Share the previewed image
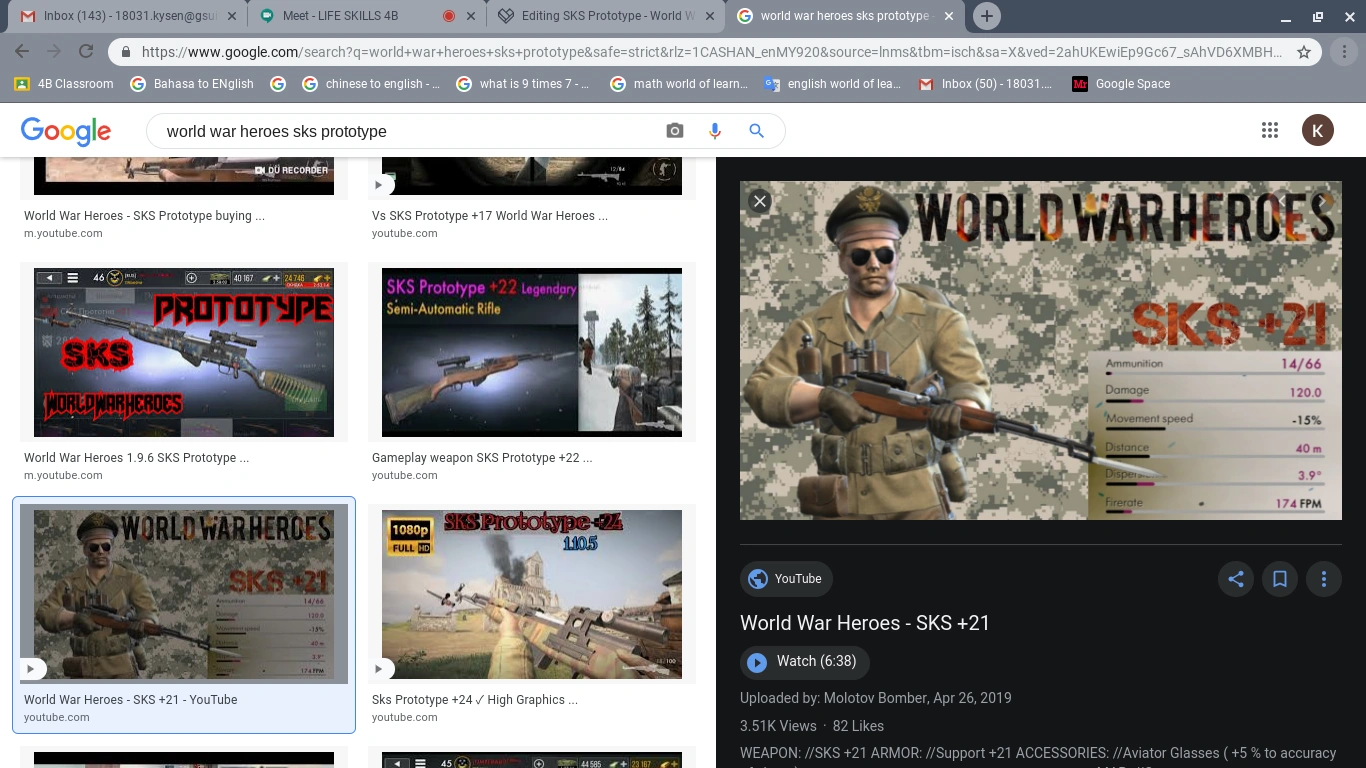The height and width of the screenshot is (768, 1366). coord(1236,579)
